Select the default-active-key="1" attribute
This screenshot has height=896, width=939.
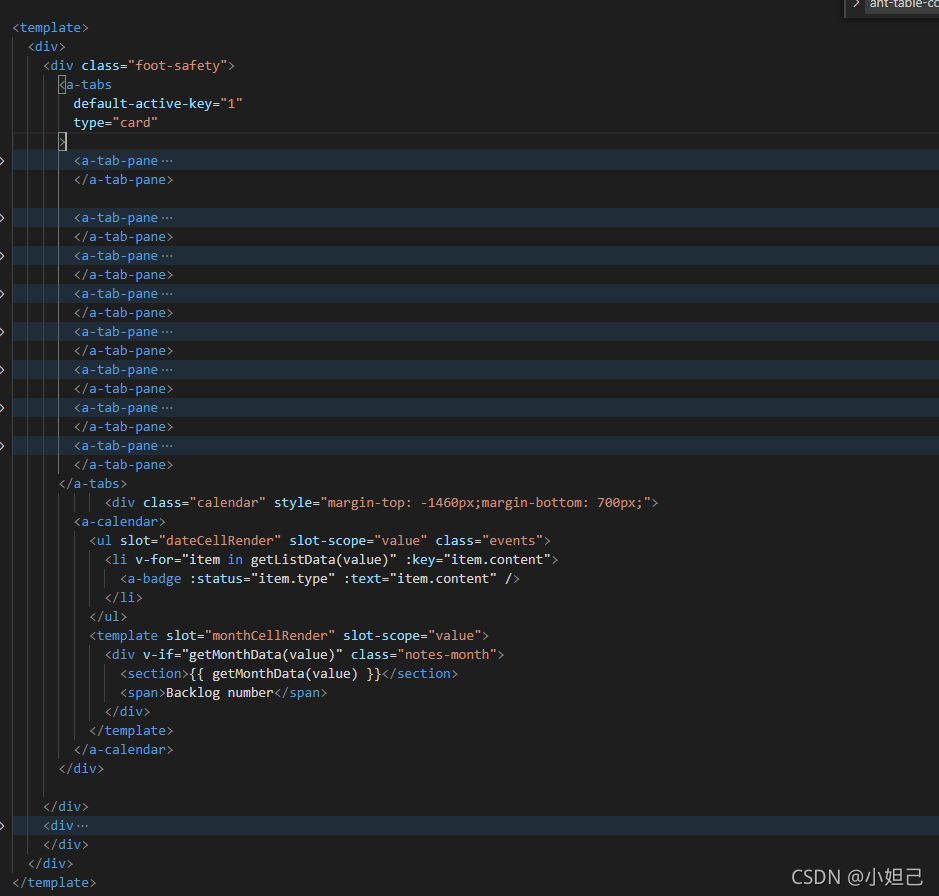[157, 104]
